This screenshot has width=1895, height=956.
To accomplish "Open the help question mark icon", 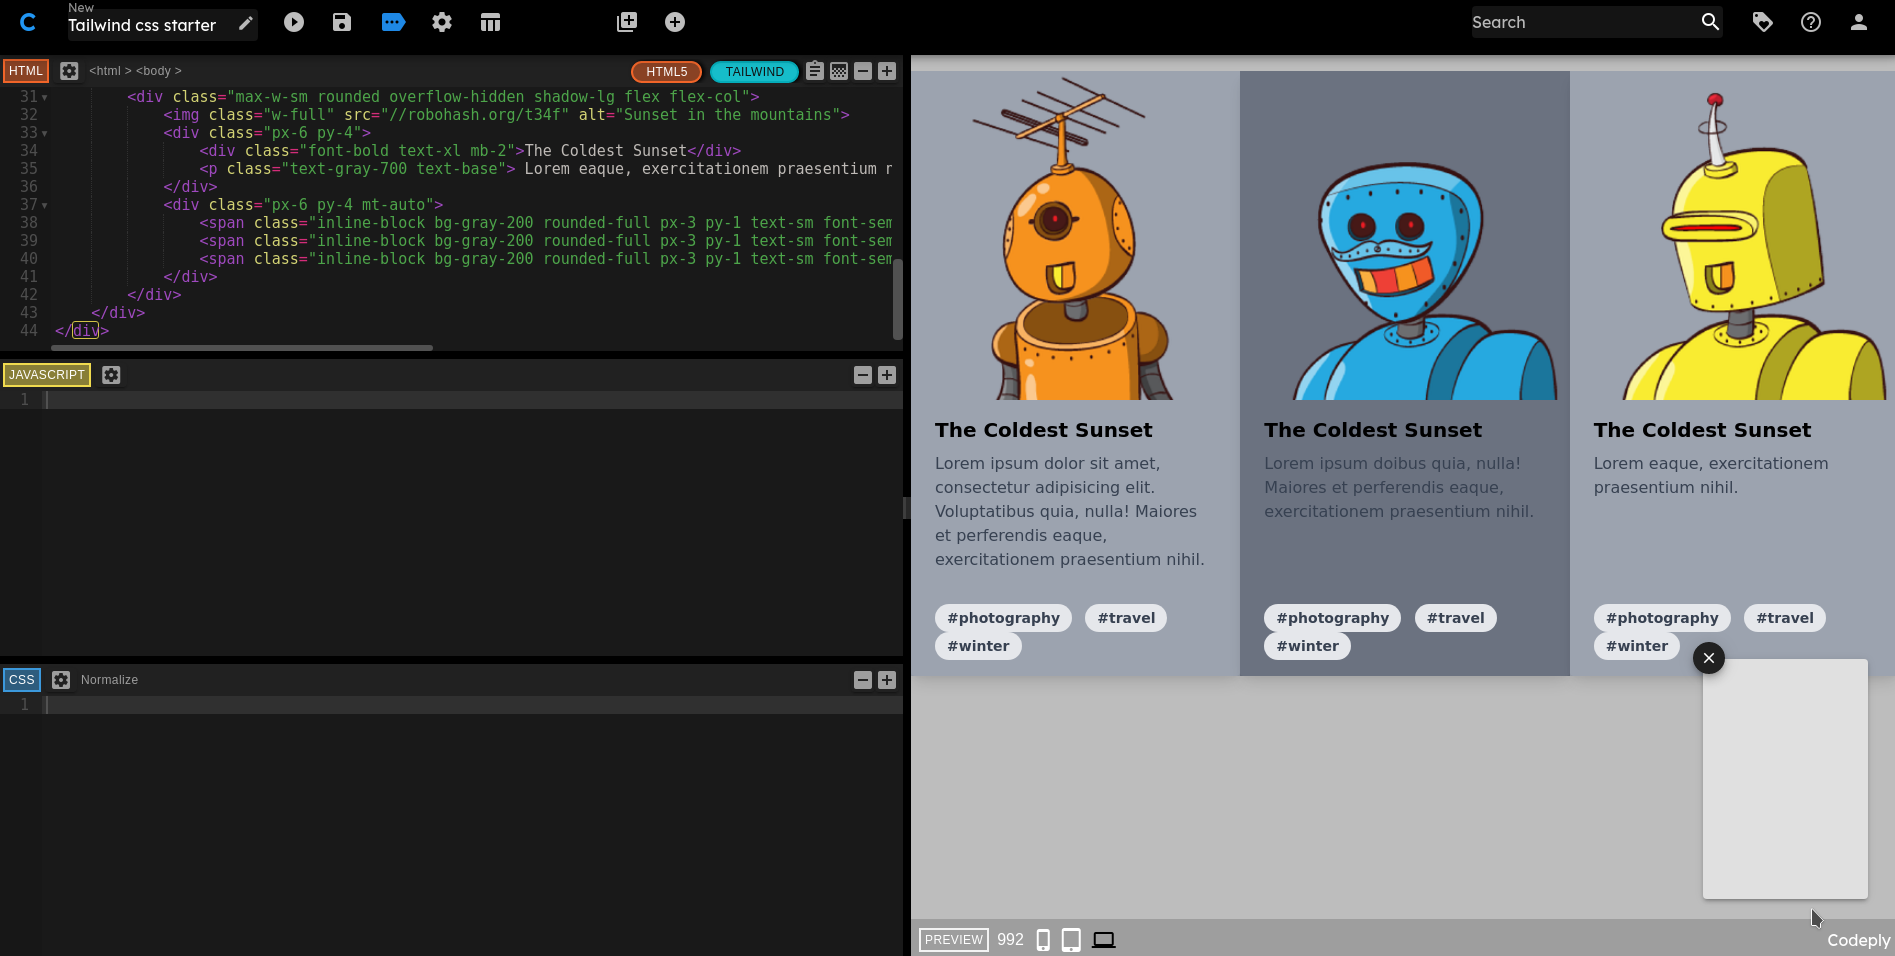I will tap(1811, 22).
